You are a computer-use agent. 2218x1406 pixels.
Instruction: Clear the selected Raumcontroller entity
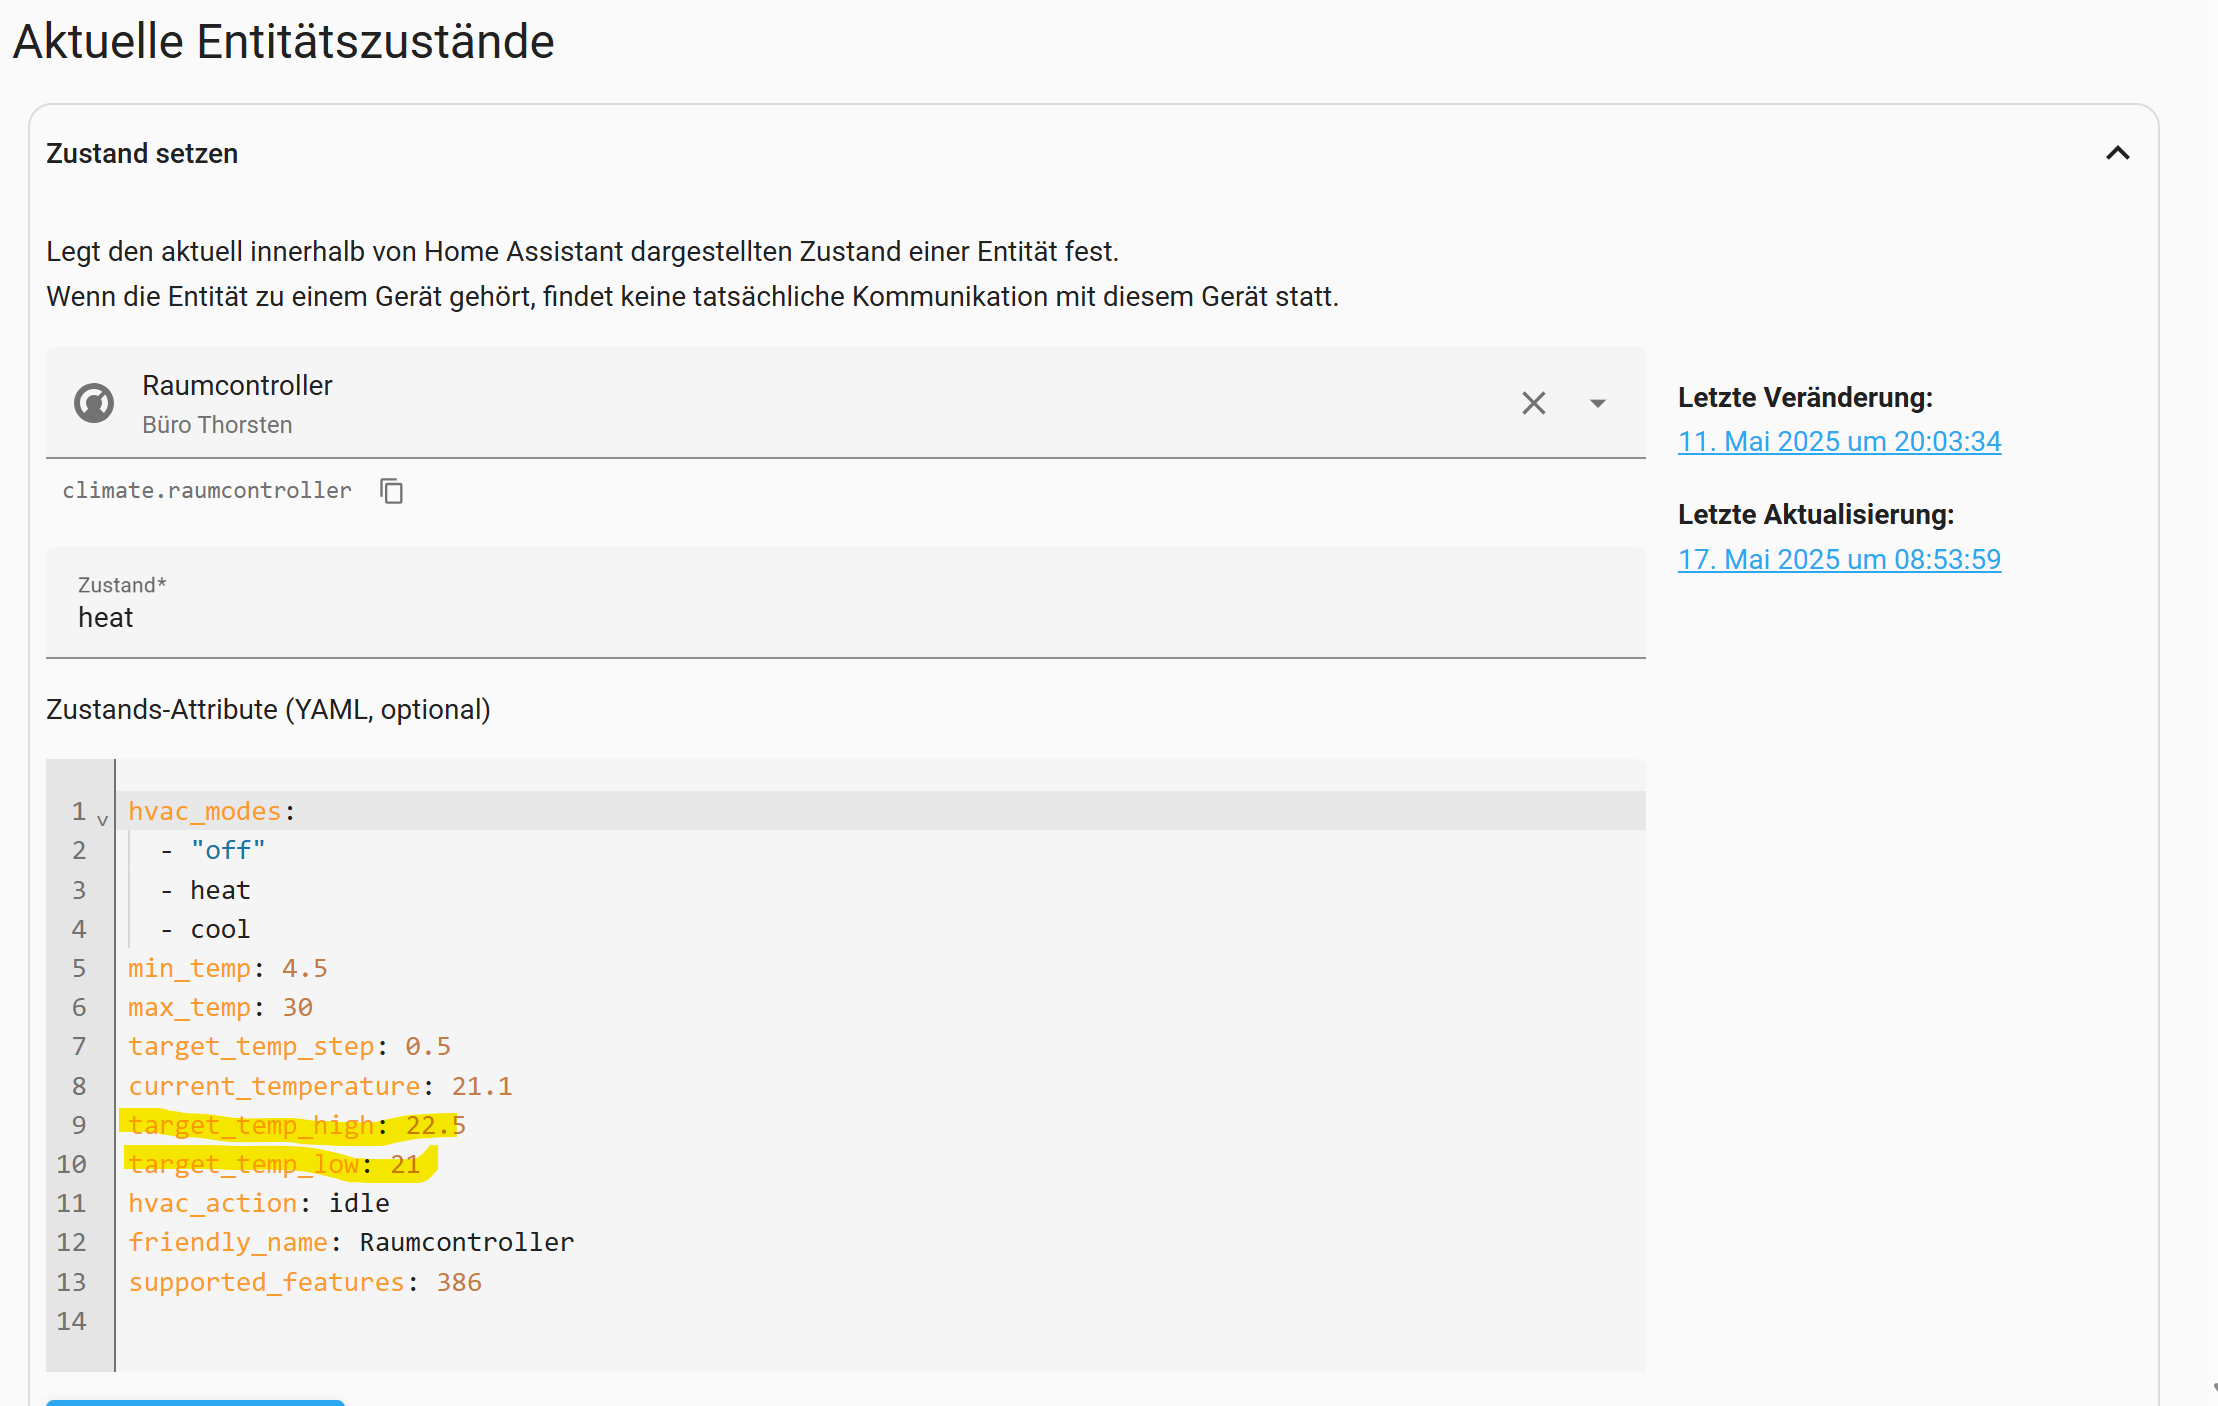click(x=1533, y=403)
